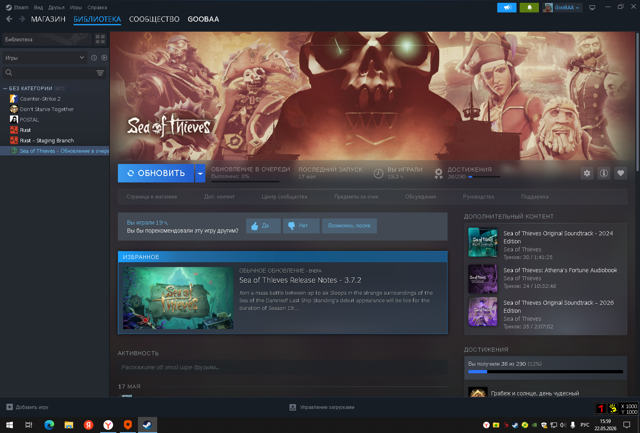Open Soundtrack 2024 Edition thumbnail

482,242
